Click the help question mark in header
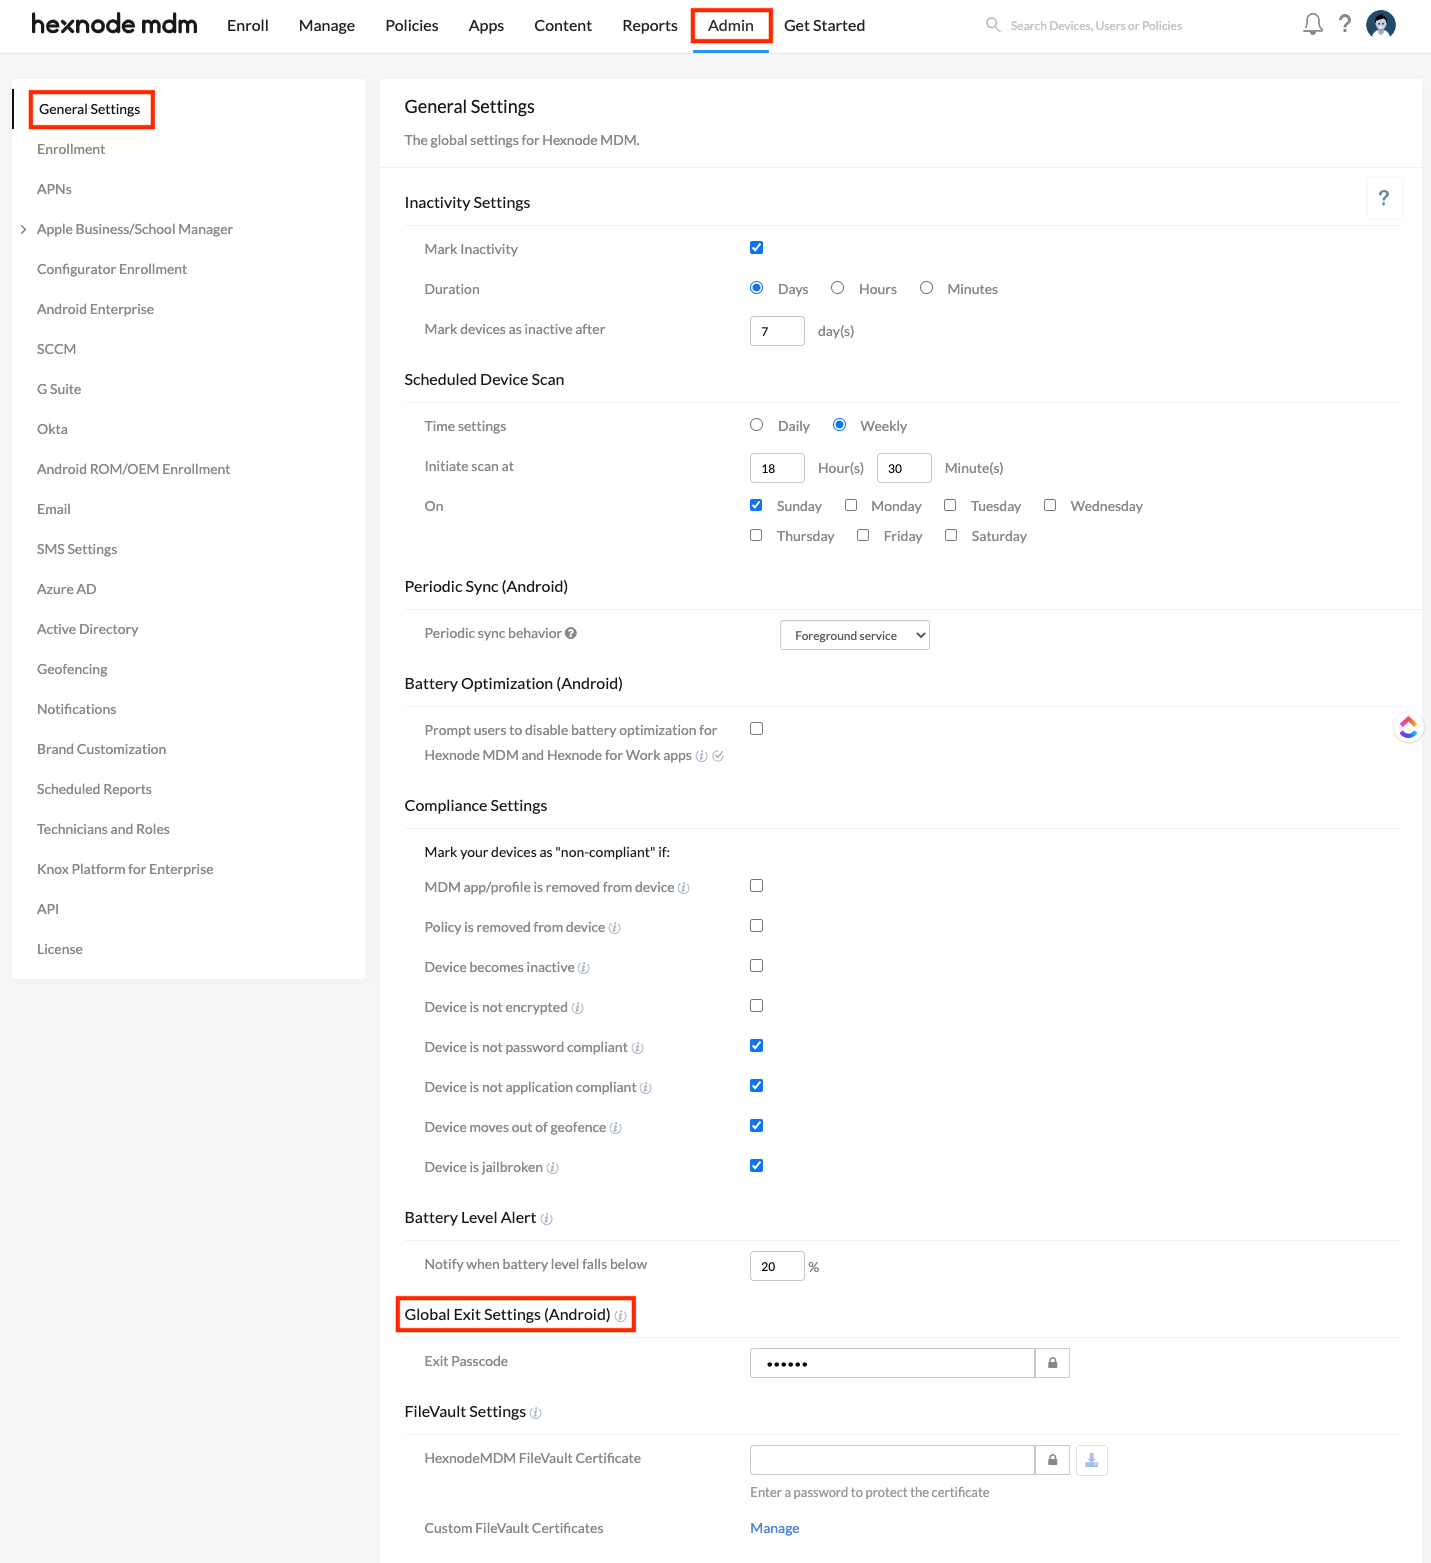Screen dimensions: 1431x1563 (1345, 24)
